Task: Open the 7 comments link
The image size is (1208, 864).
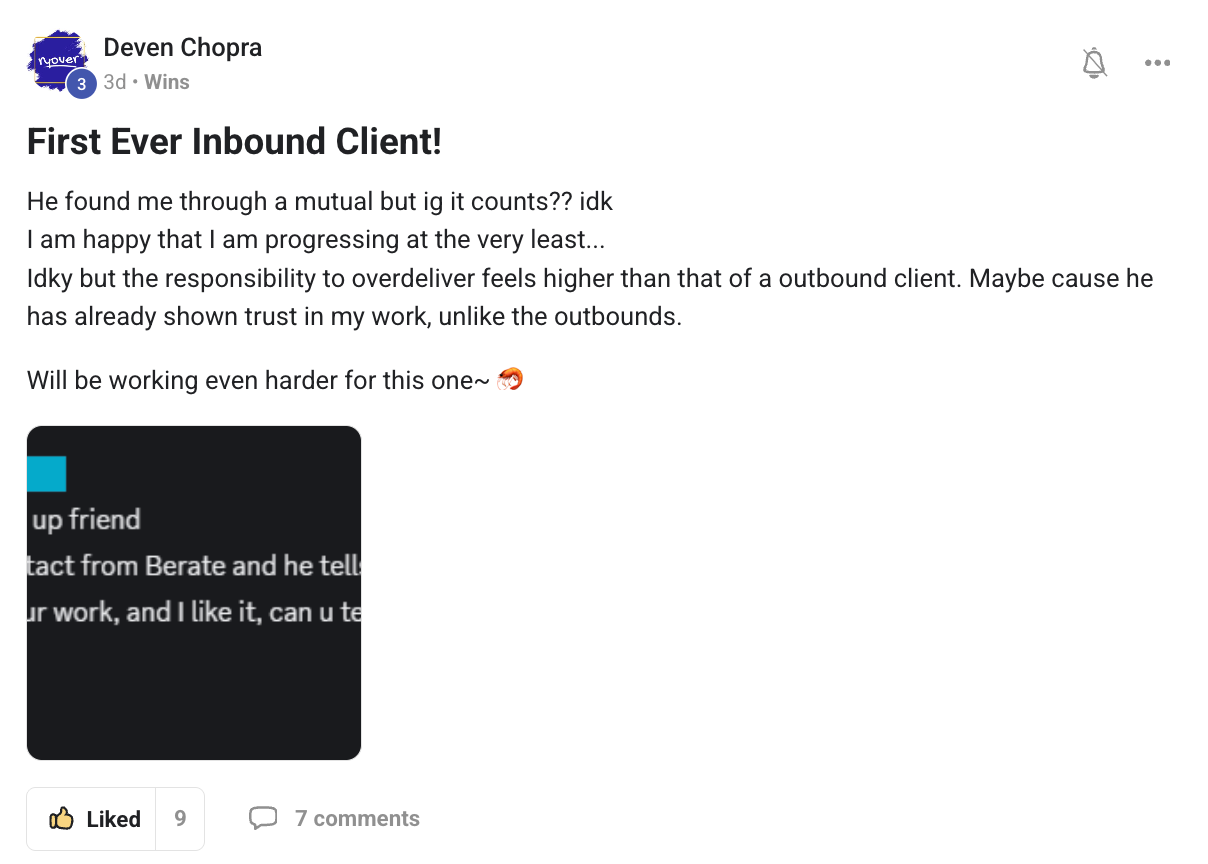Action: click(357, 819)
